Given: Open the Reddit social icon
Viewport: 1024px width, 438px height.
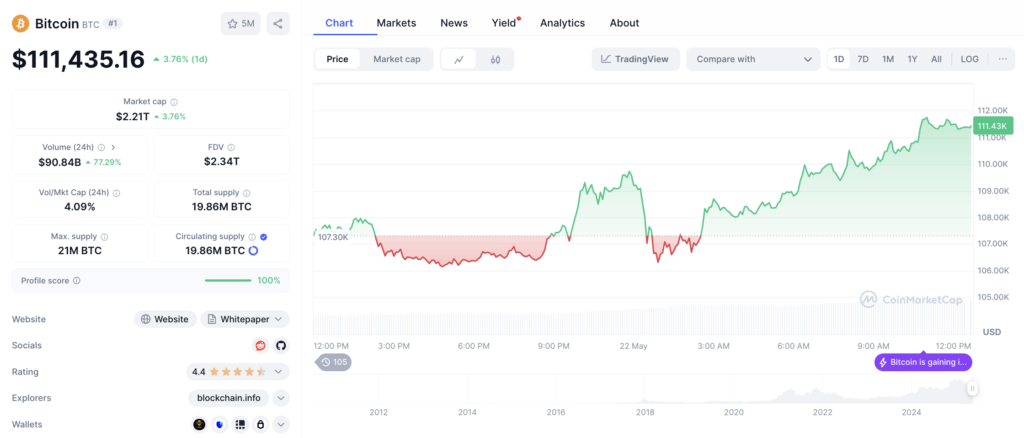Looking at the screenshot, I should point(261,345).
